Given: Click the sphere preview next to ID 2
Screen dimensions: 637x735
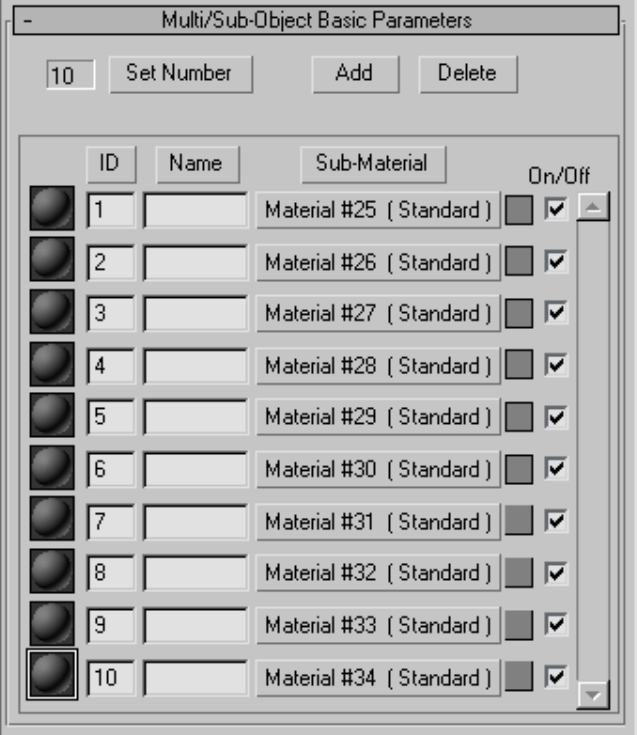Looking at the screenshot, I should pos(52,262).
